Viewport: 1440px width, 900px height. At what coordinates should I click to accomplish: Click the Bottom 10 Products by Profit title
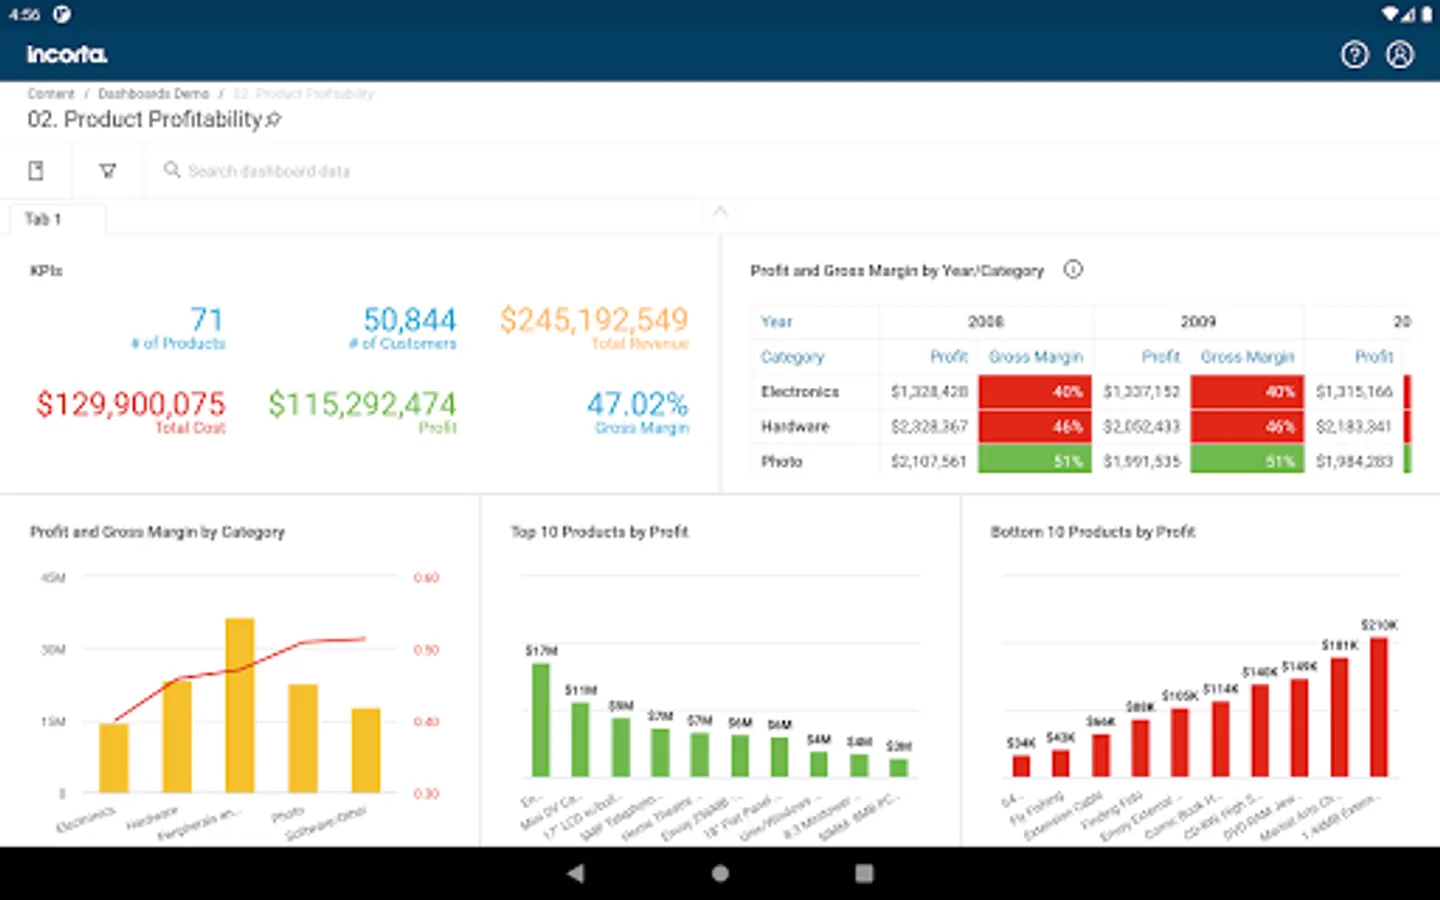click(x=1093, y=532)
